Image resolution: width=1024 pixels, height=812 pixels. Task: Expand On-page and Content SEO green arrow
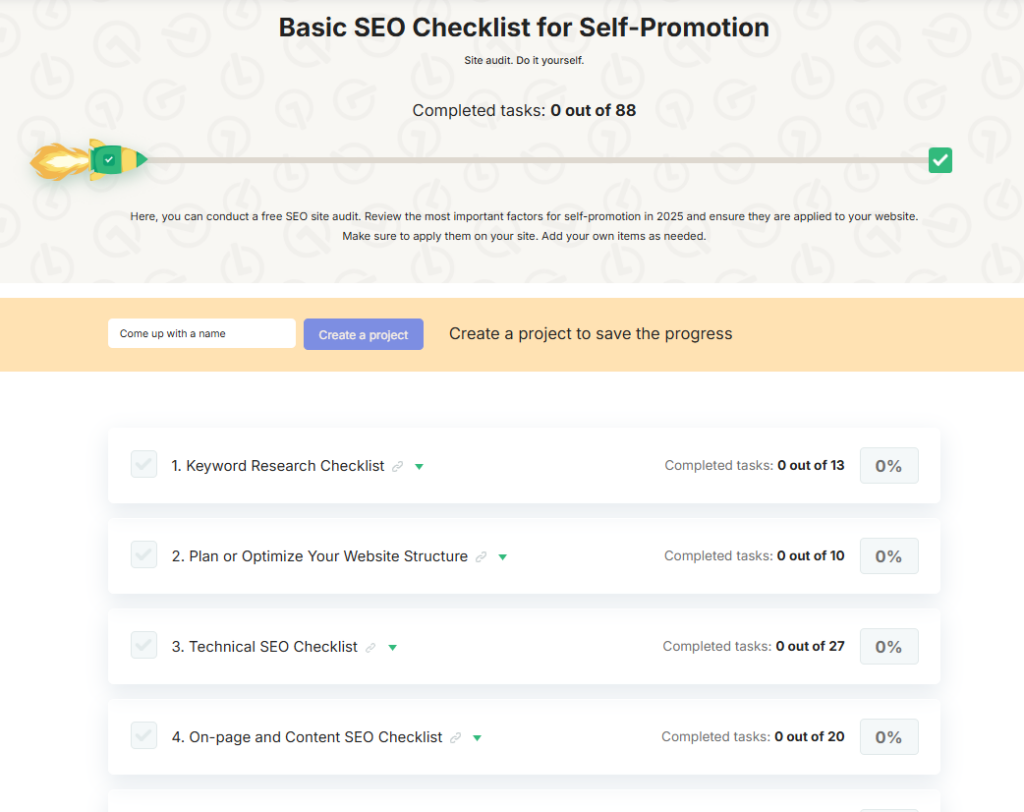pos(477,738)
